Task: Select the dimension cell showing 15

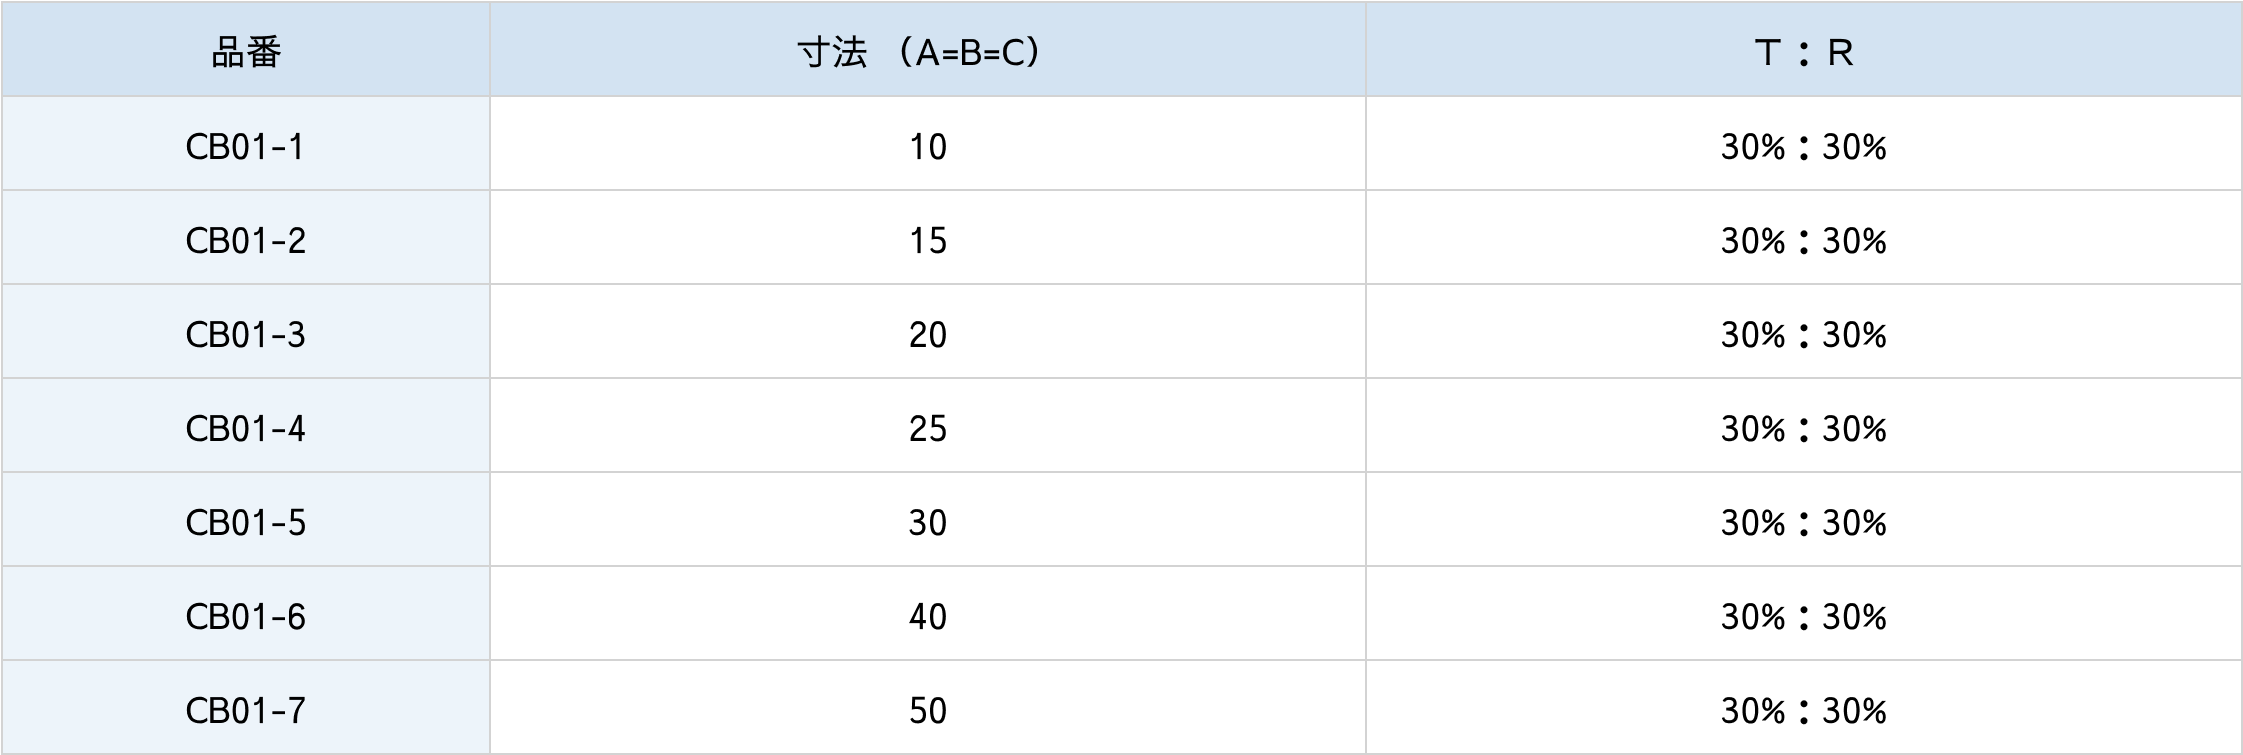Action: coord(927,241)
